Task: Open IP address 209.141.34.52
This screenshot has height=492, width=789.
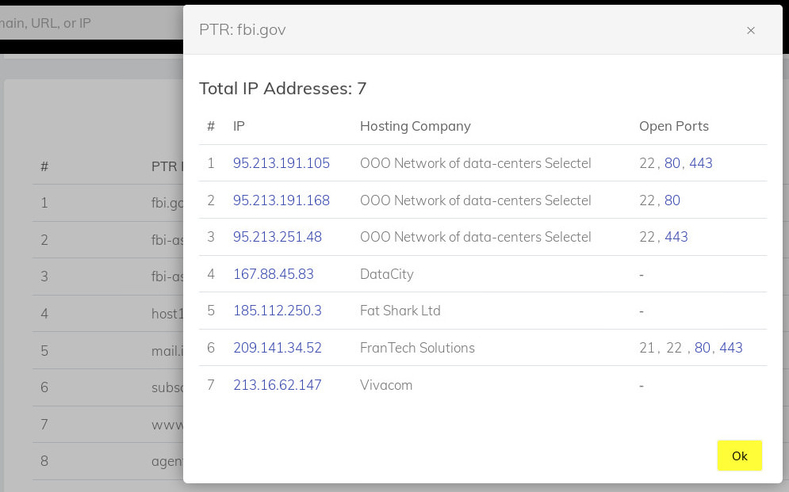Action: [277, 348]
